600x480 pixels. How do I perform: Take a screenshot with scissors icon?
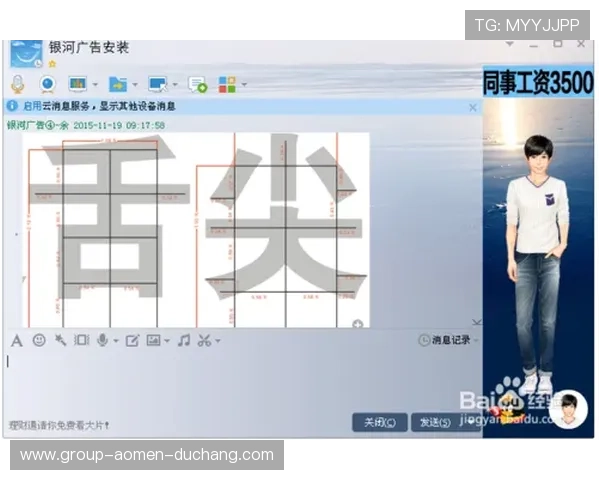click(204, 340)
